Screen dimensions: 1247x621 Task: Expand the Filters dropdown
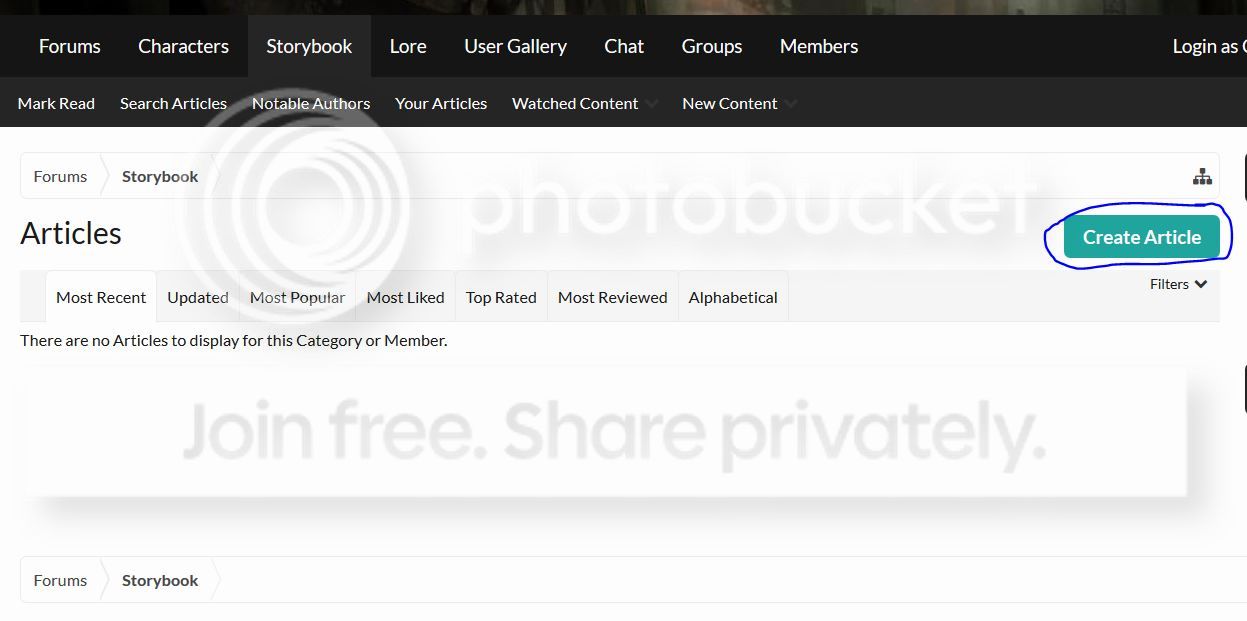click(1178, 284)
